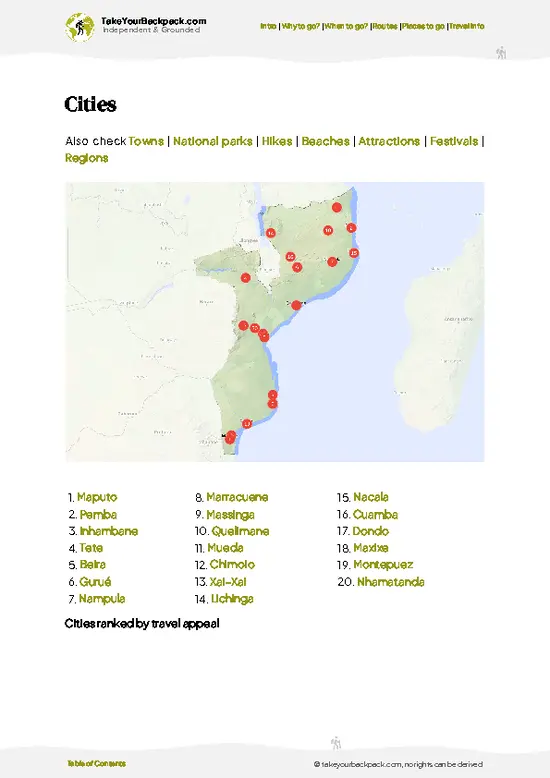Open the Nhamatanda city link
Viewport: 550px width, 778px height.
pos(391,582)
